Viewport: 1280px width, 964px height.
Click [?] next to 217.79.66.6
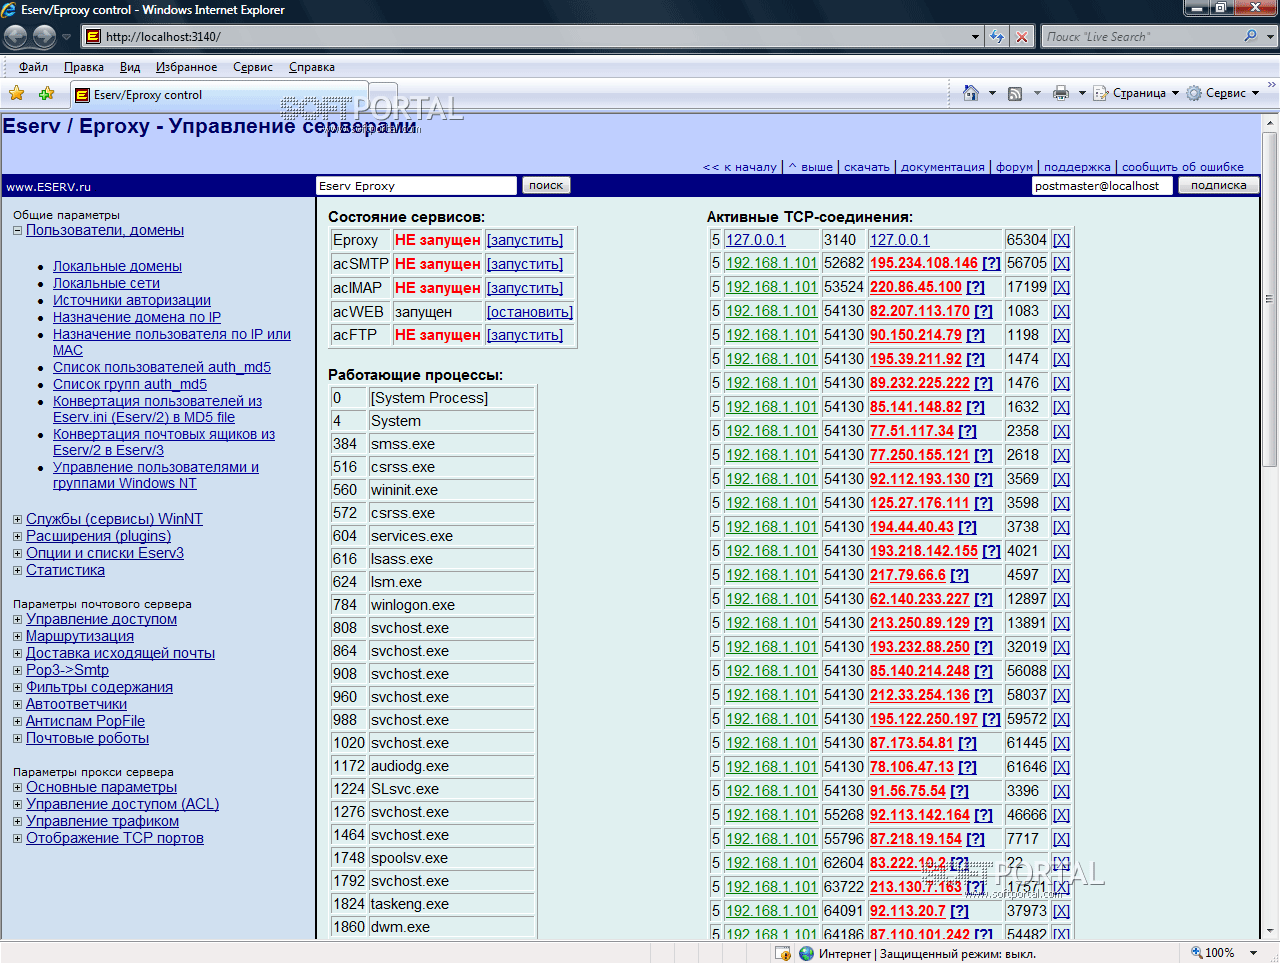959,575
